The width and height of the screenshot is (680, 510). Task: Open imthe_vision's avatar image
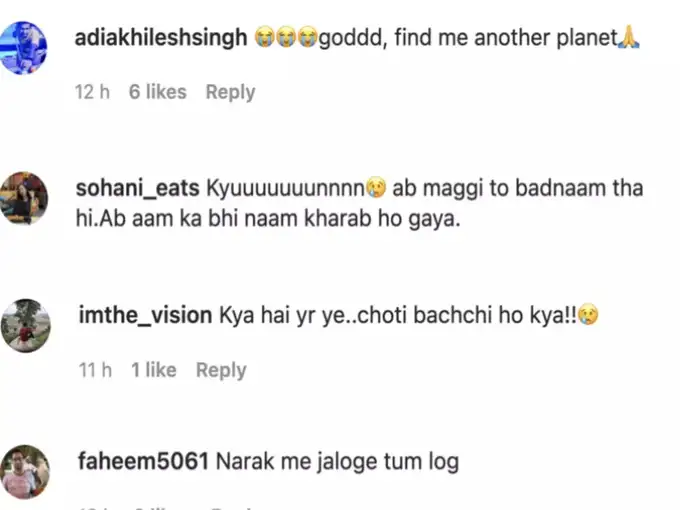click(24, 325)
